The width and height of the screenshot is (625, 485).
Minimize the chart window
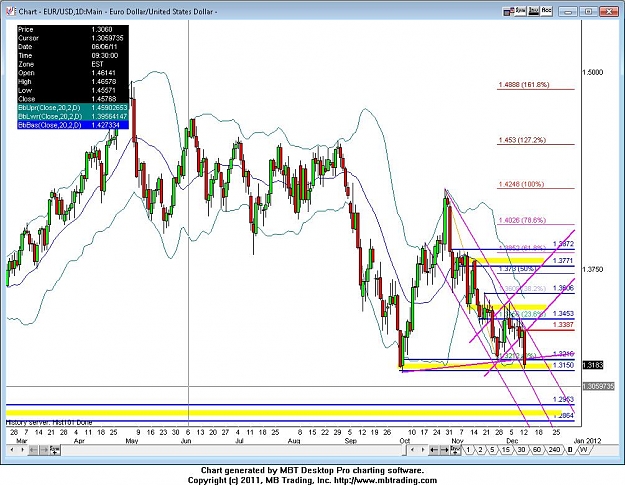pos(568,12)
